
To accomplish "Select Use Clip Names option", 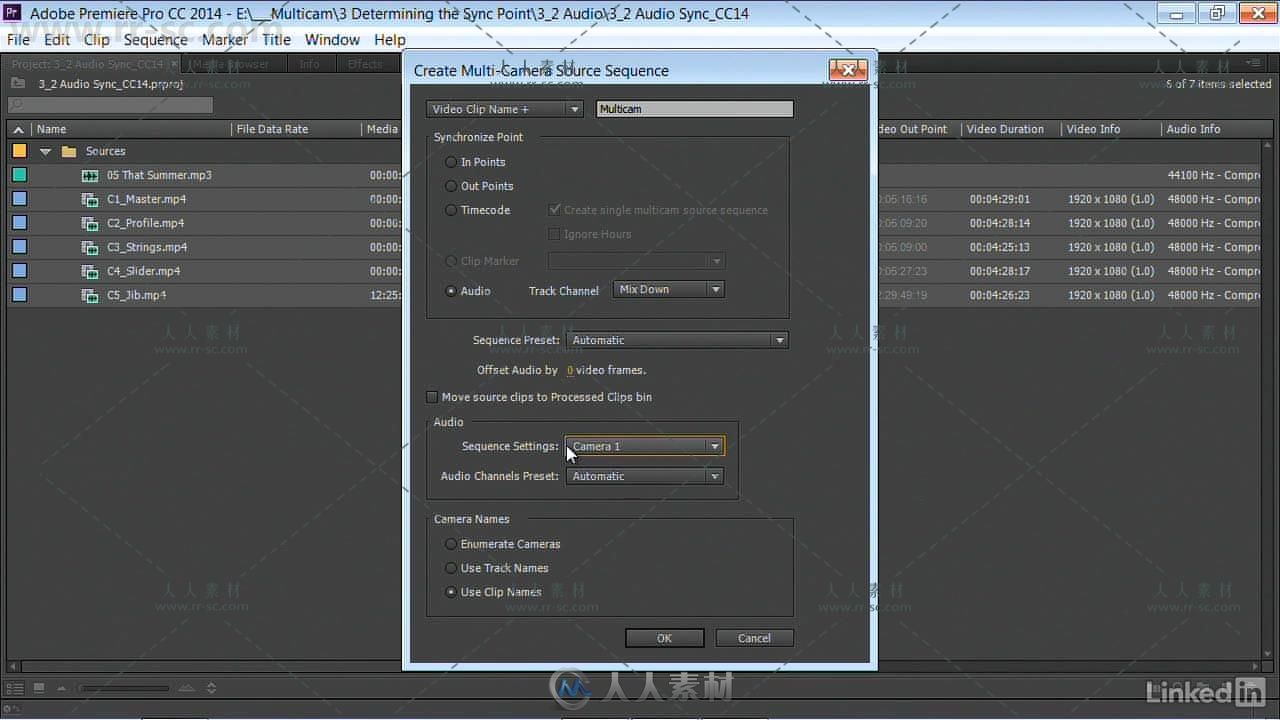I will point(452,592).
